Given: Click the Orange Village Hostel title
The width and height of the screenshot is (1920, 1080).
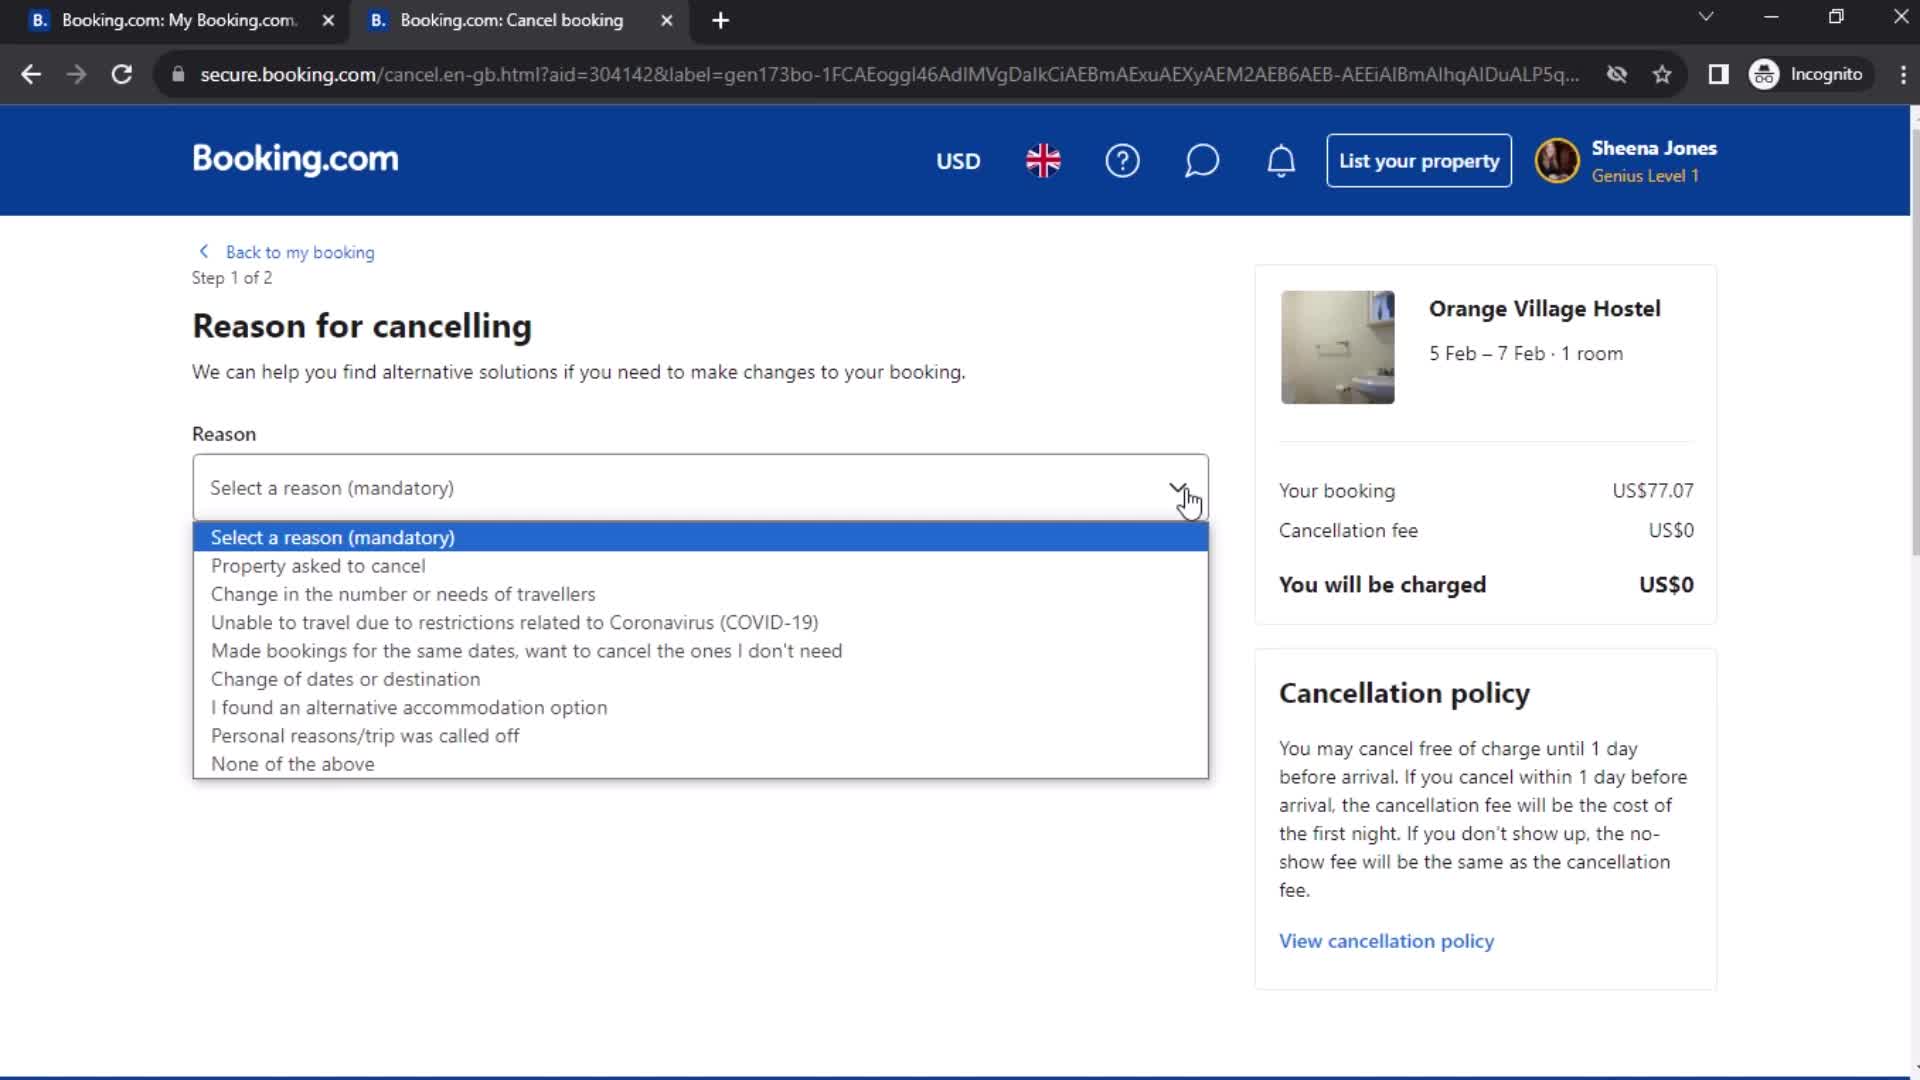Looking at the screenshot, I should (1544, 309).
